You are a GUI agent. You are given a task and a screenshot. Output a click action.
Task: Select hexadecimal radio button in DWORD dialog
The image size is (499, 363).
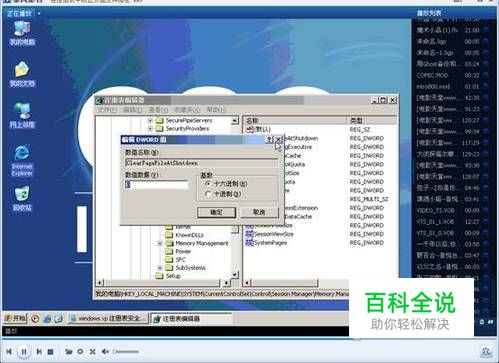pyautogui.click(x=208, y=184)
